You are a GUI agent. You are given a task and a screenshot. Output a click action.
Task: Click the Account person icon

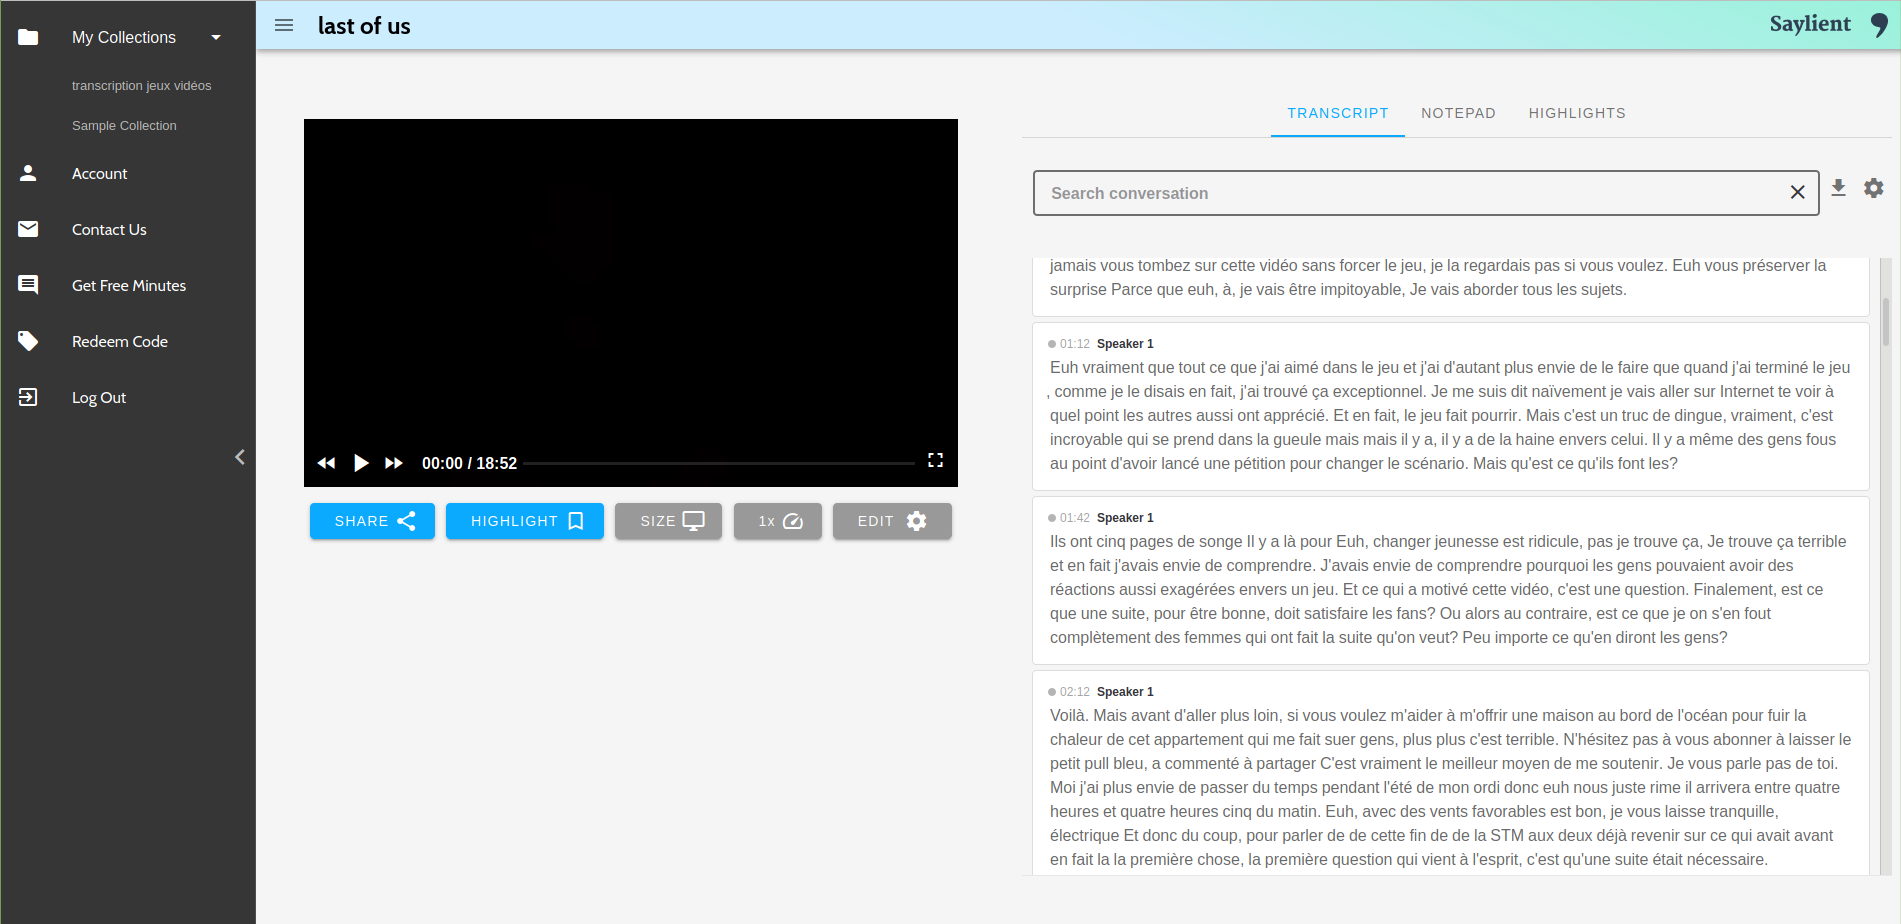coord(28,173)
